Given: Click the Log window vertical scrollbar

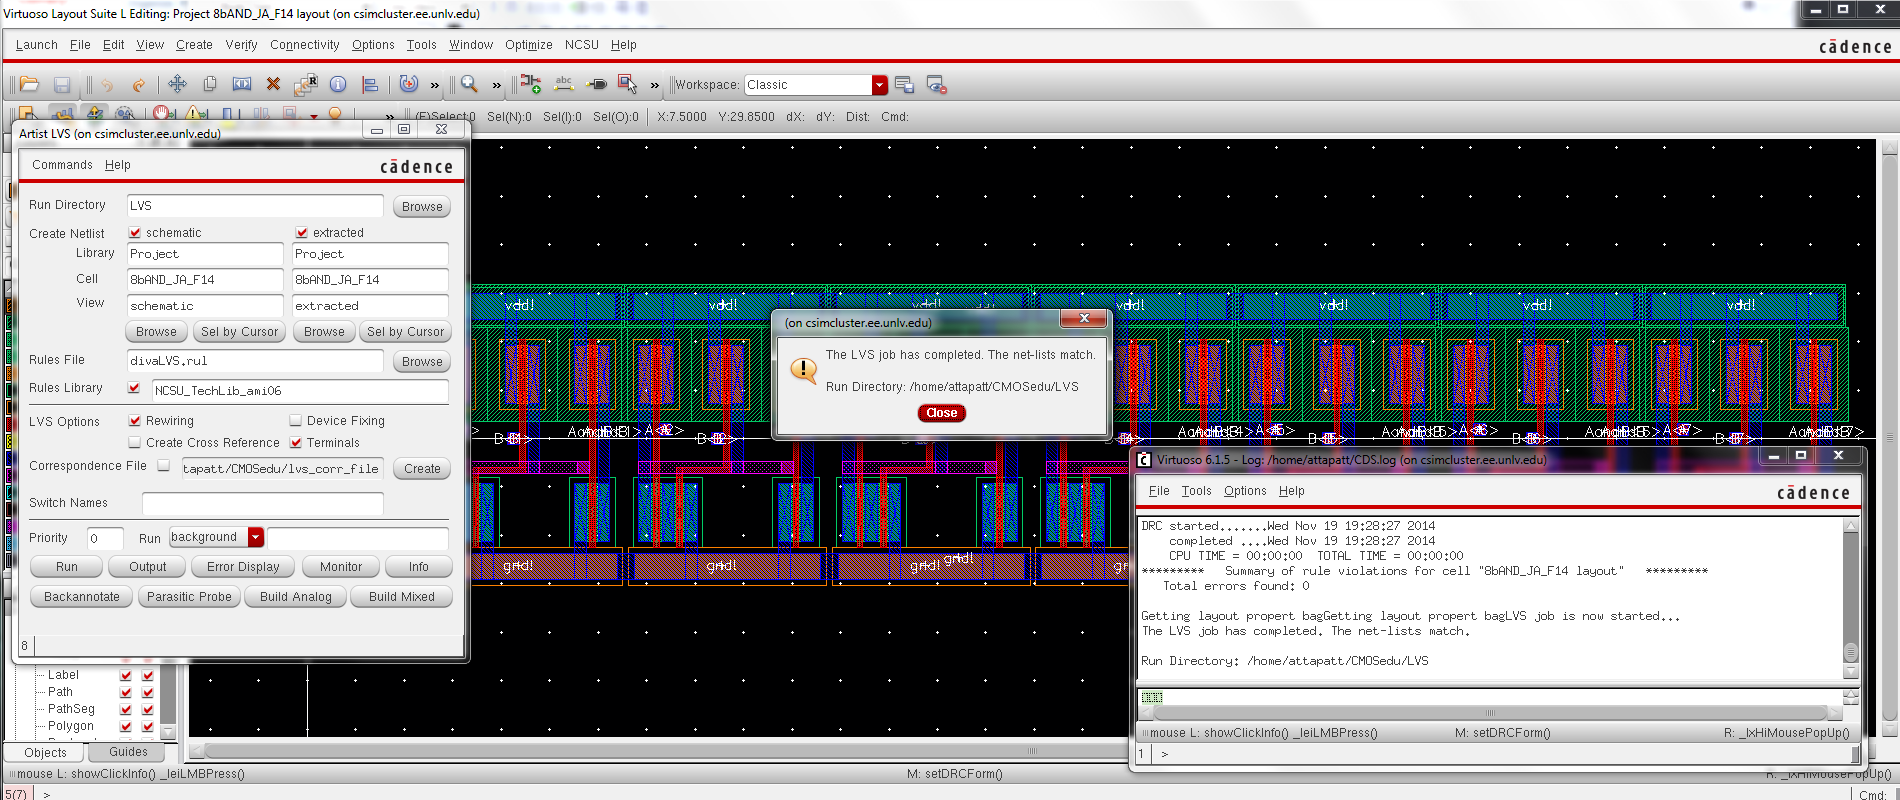Looking at the screenshot, I should click(1851, 600).
